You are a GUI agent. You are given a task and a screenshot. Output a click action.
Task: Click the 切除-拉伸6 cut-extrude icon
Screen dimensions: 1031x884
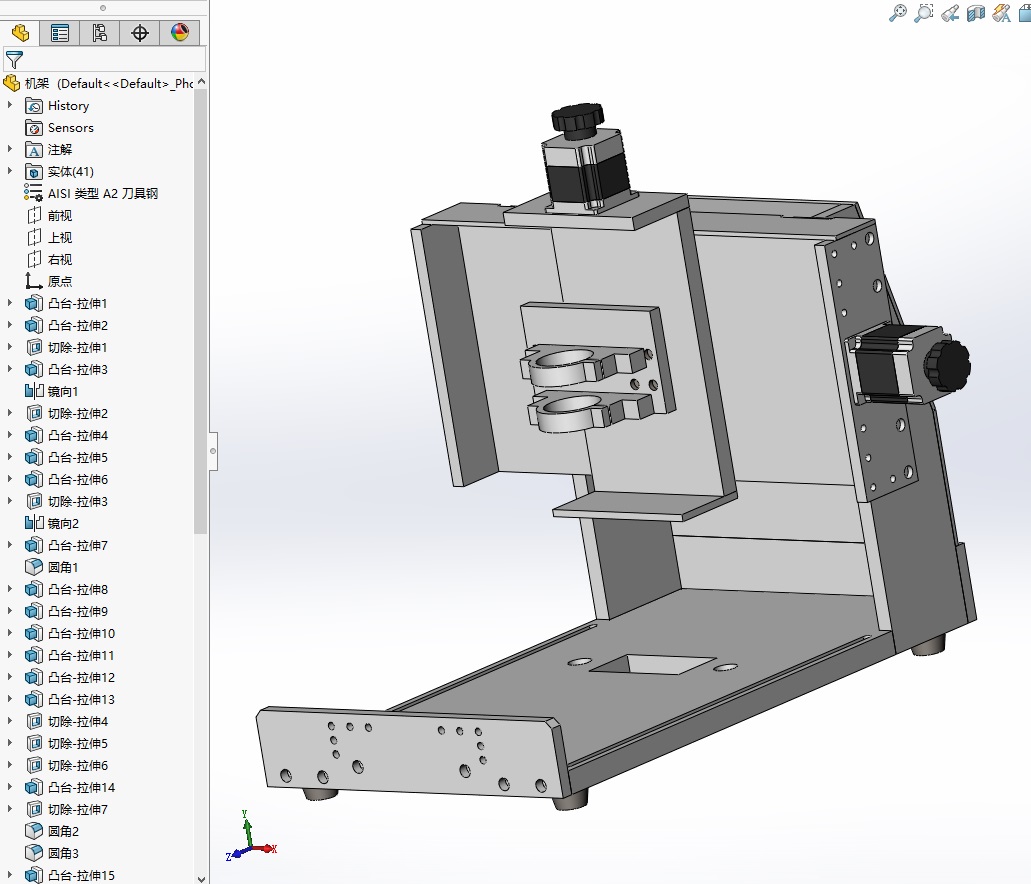(x=34, y=765)
